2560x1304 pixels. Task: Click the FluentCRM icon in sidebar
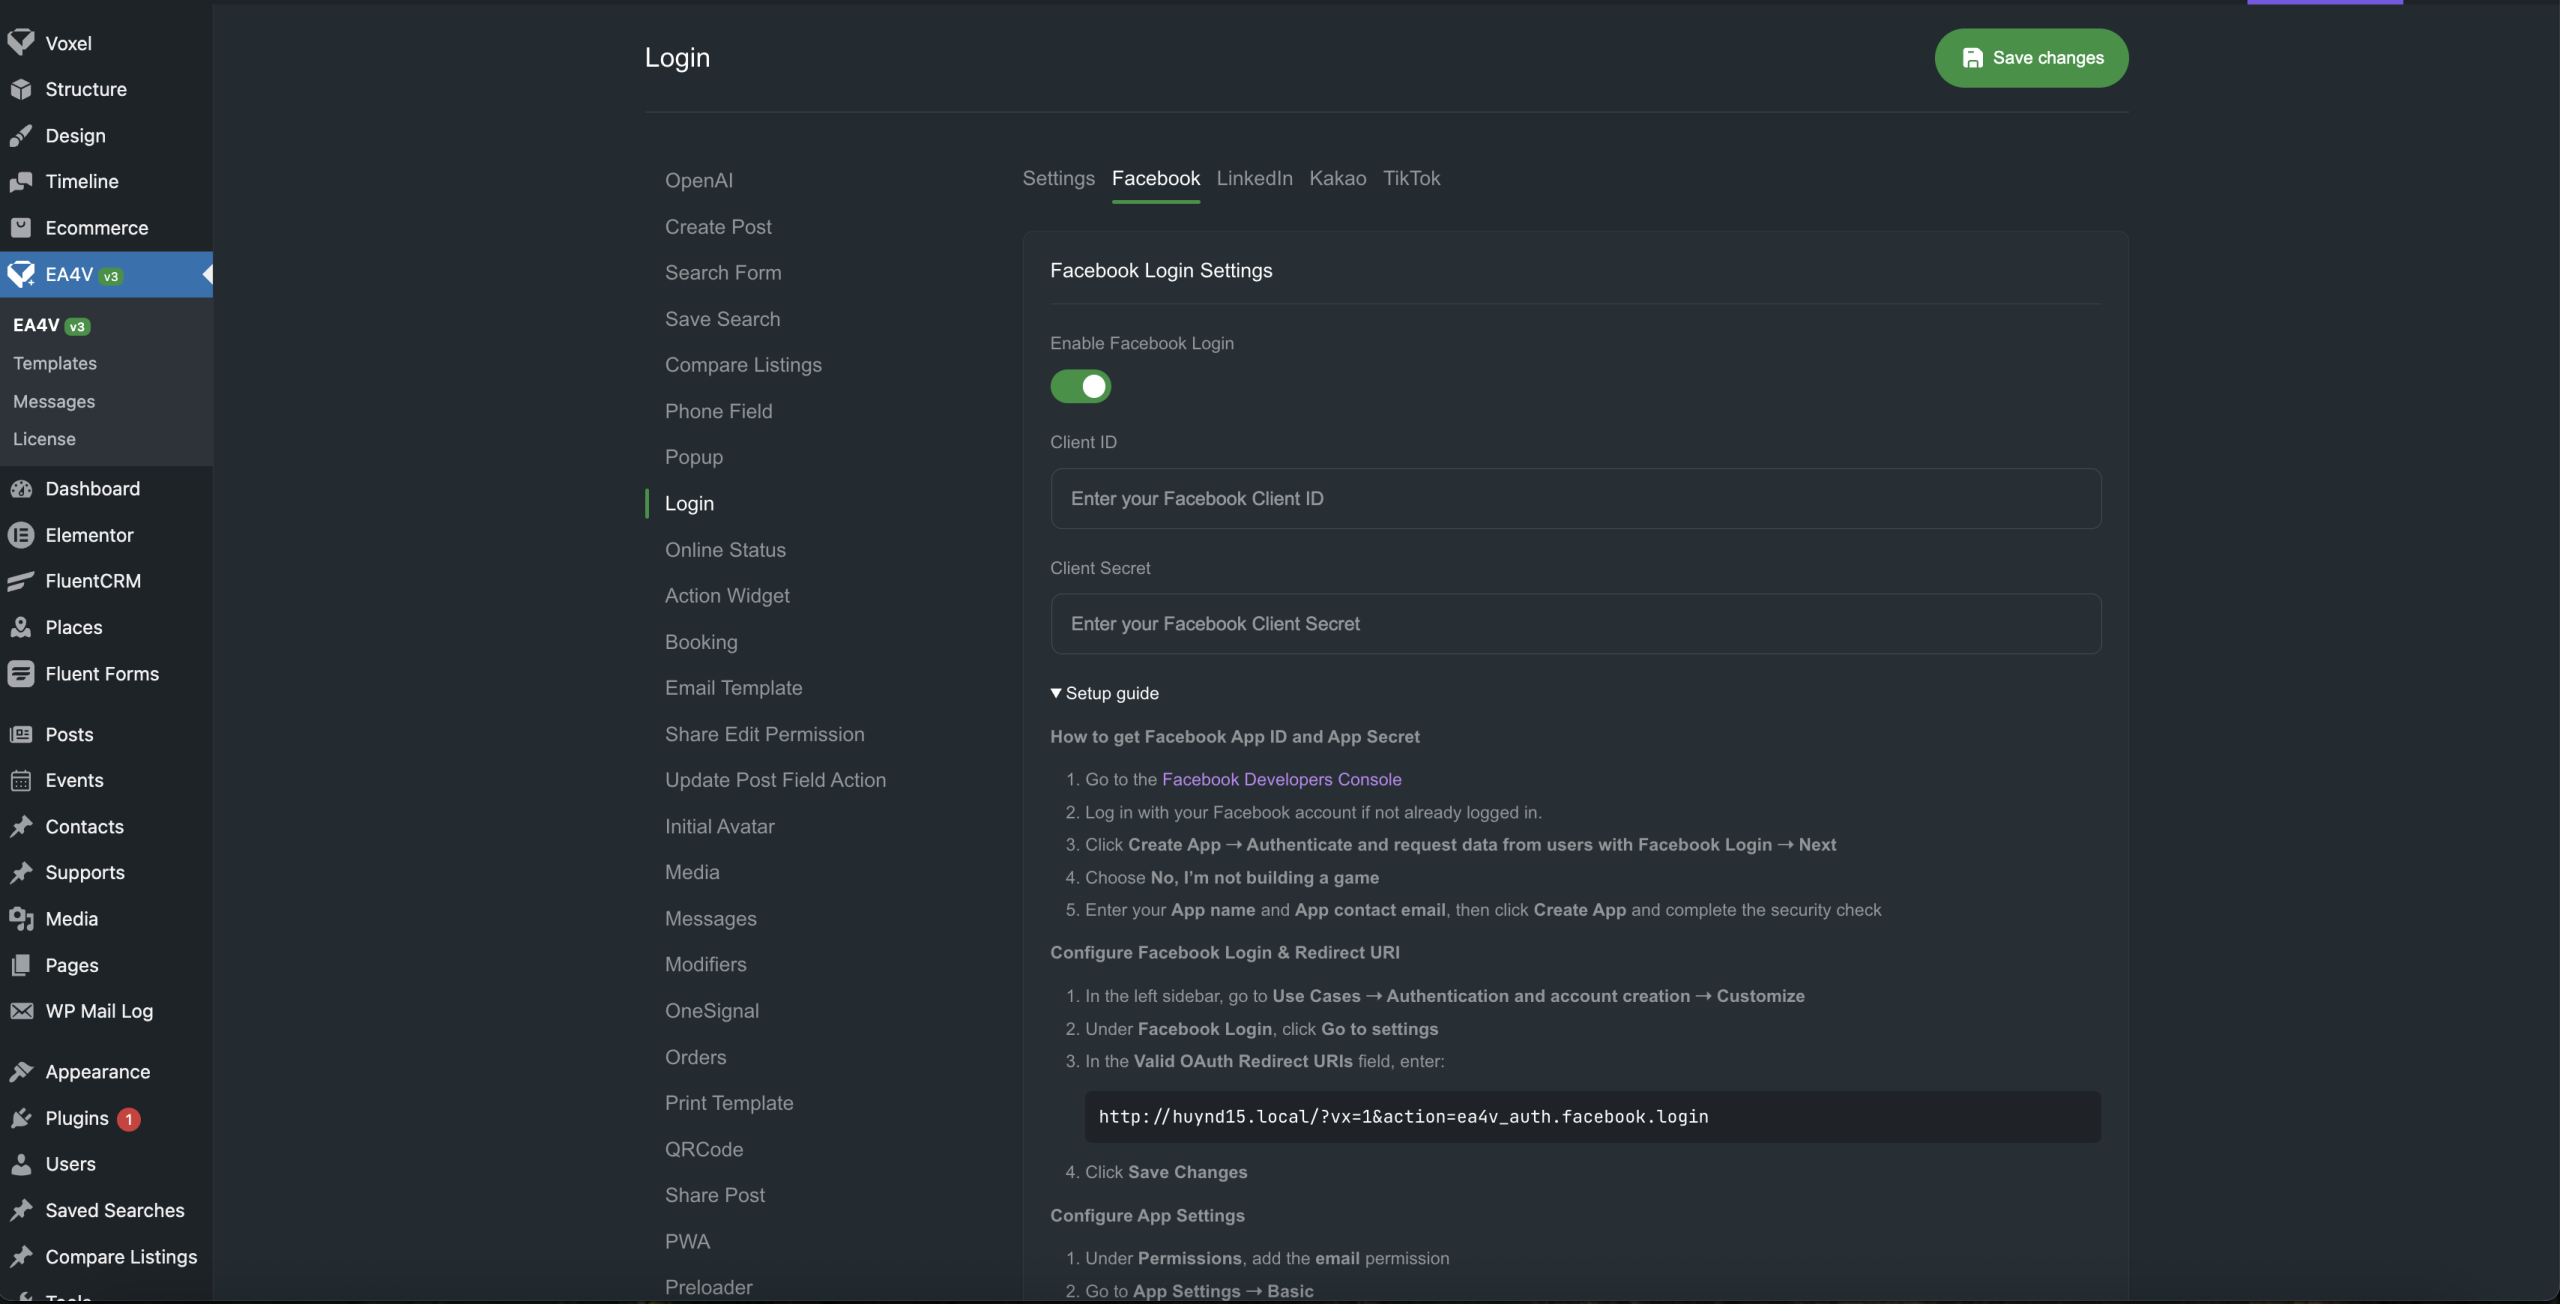[21, 581]
